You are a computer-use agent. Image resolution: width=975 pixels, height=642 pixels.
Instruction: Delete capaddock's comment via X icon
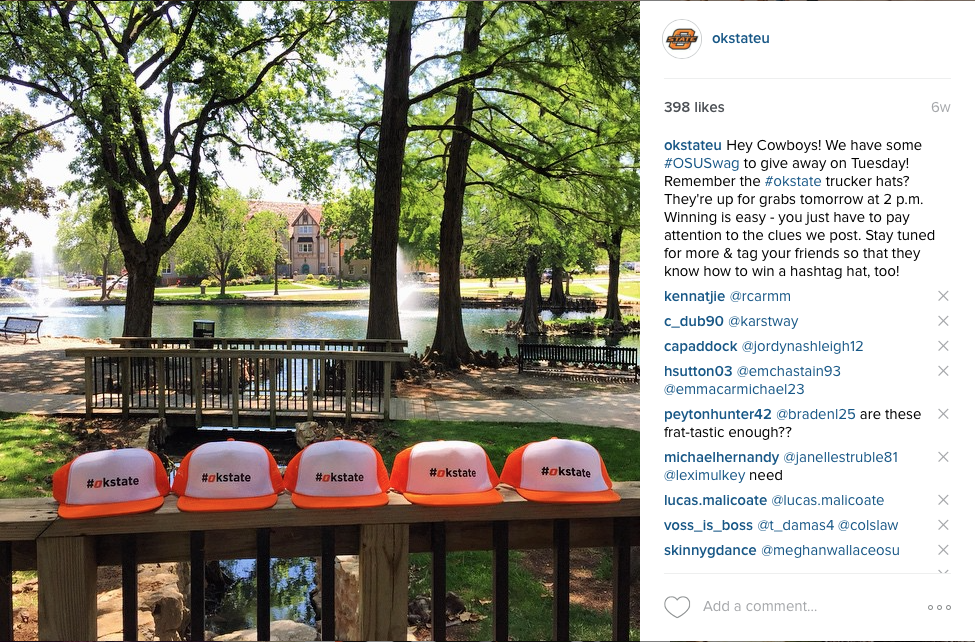click(943, 346)
